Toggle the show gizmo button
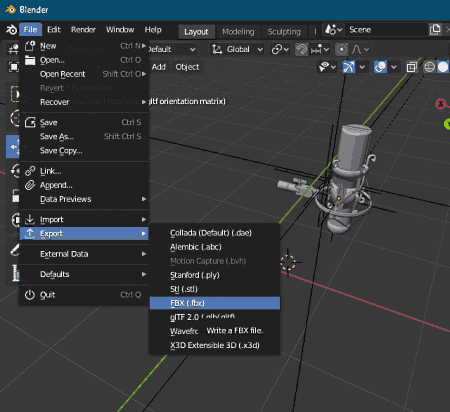This screenshot has height=412, width=450. click(349, 67)
